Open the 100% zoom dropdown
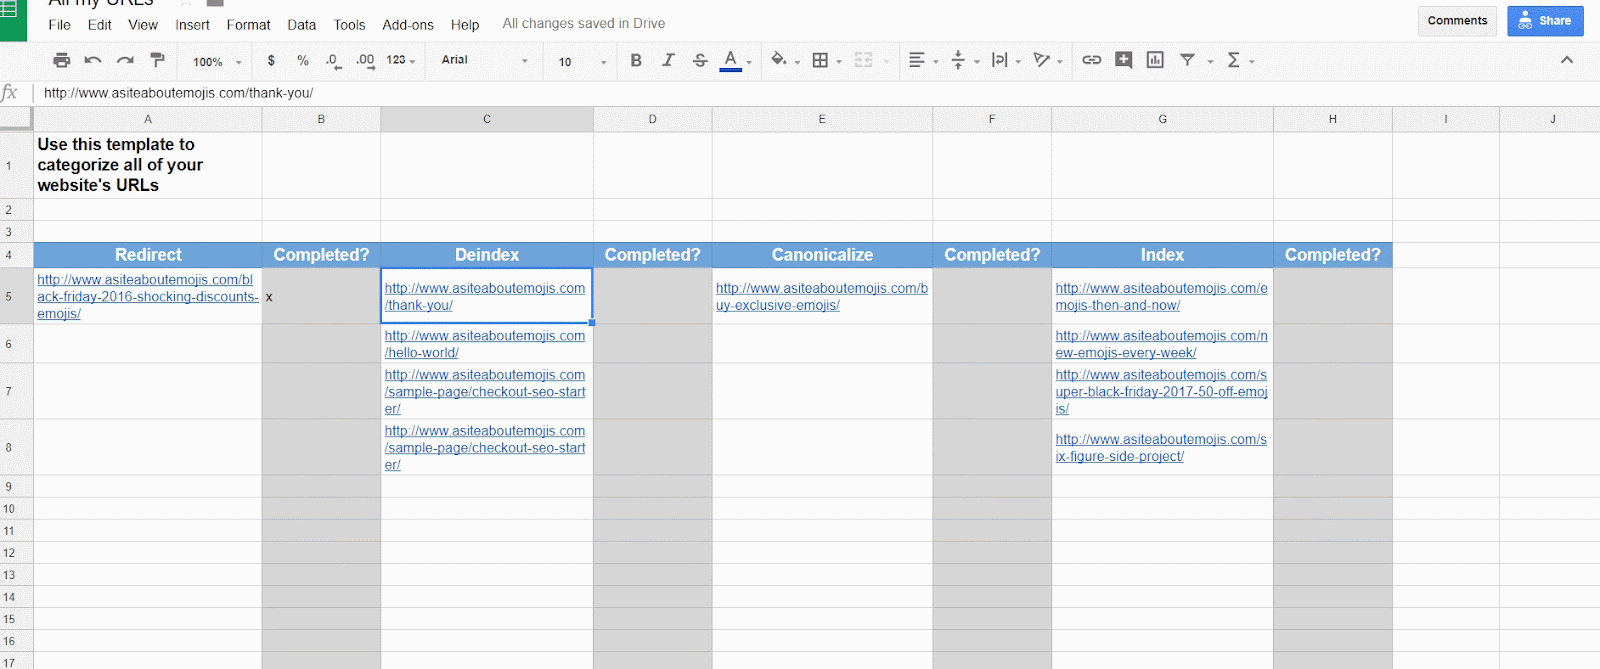This screenshot has width=1600, height=669. [x=217, y=61]
